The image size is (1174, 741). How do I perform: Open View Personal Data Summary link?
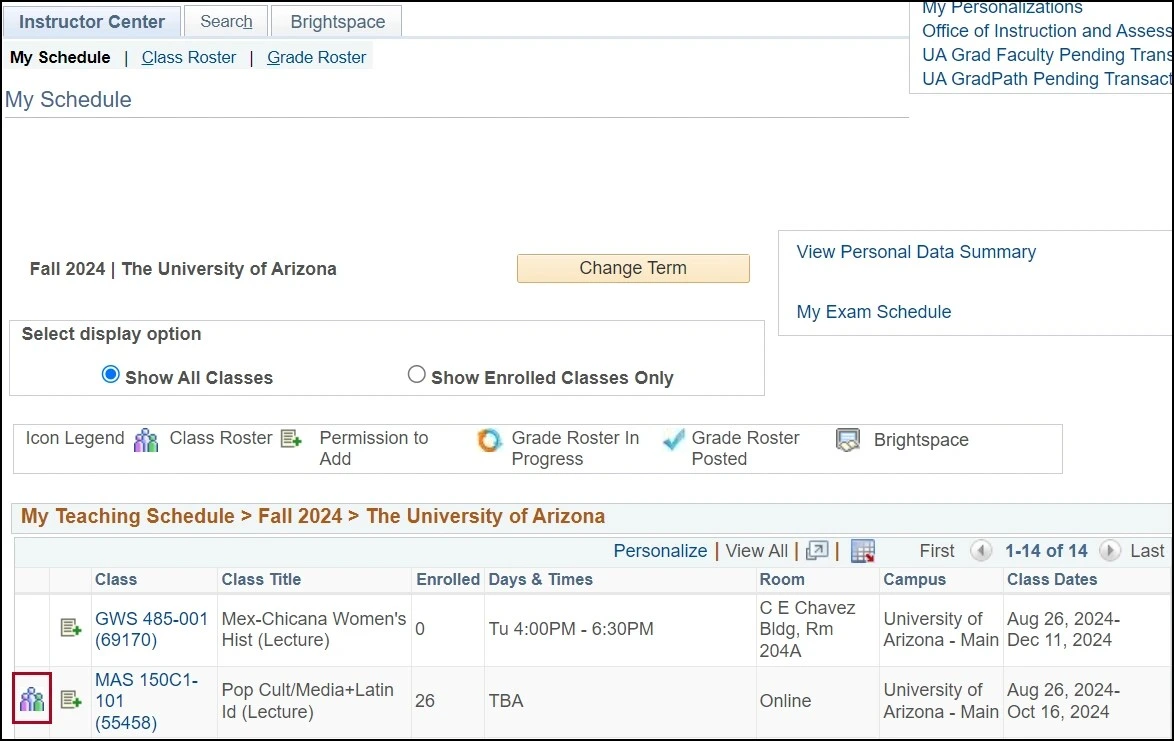916,252
